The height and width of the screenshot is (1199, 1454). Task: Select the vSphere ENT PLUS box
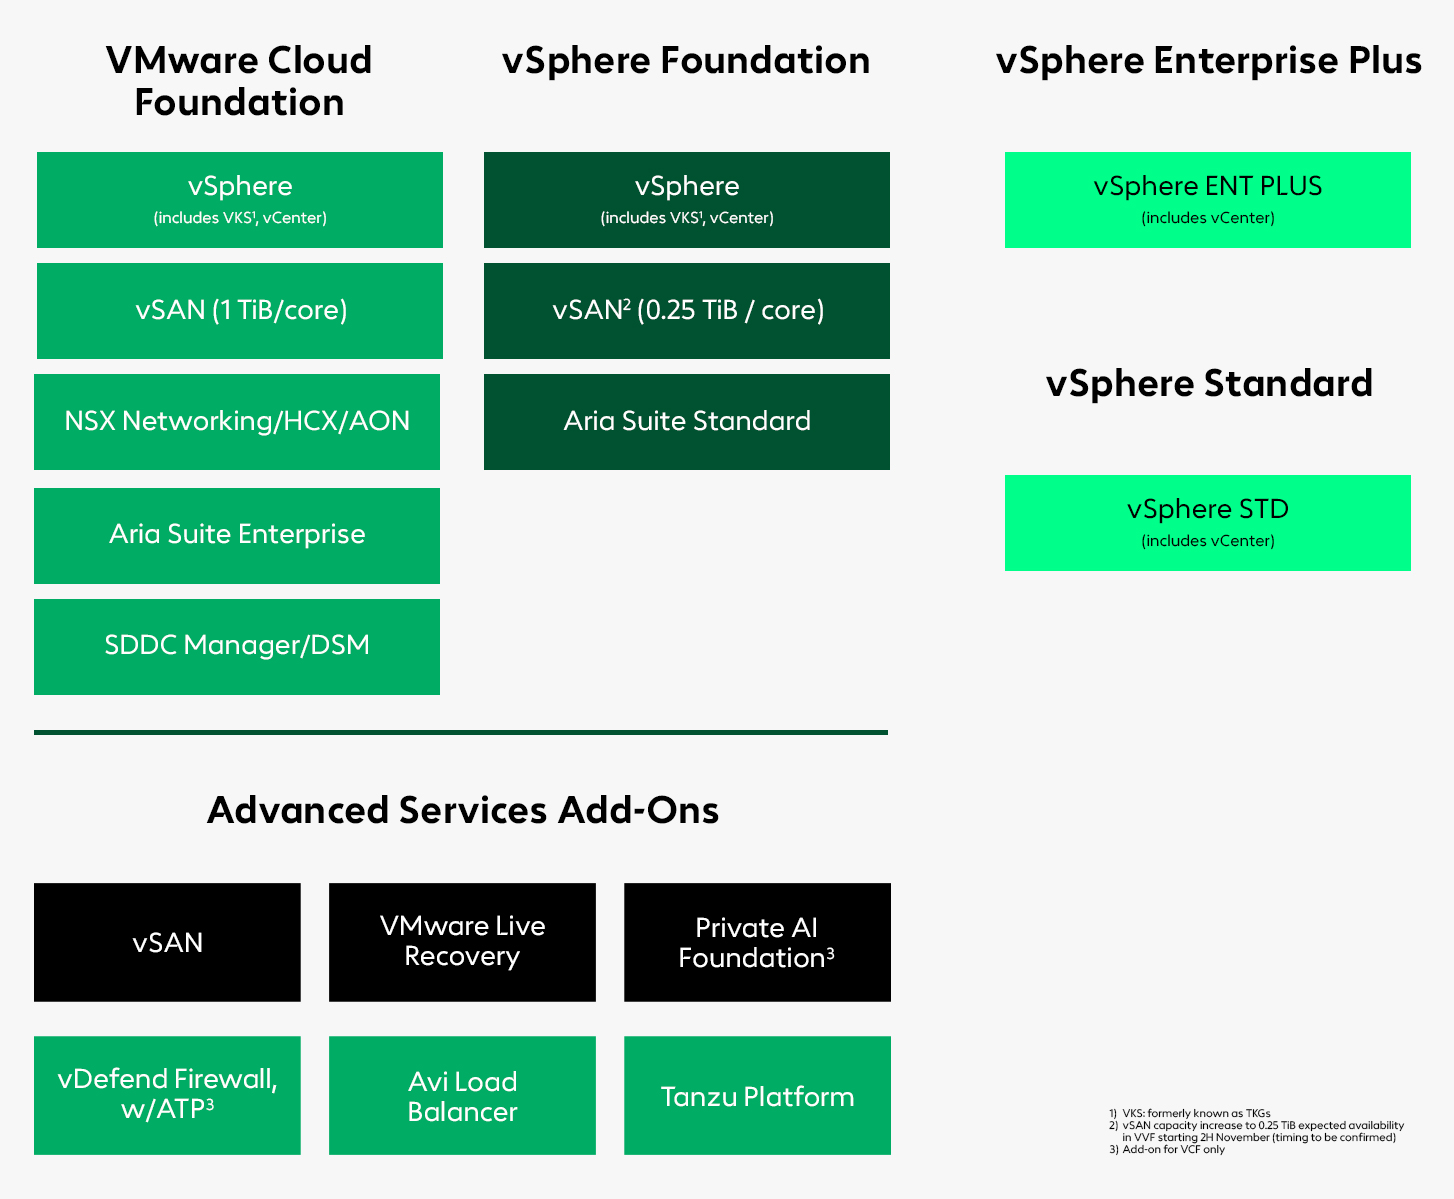click(x=1208, y=200)
